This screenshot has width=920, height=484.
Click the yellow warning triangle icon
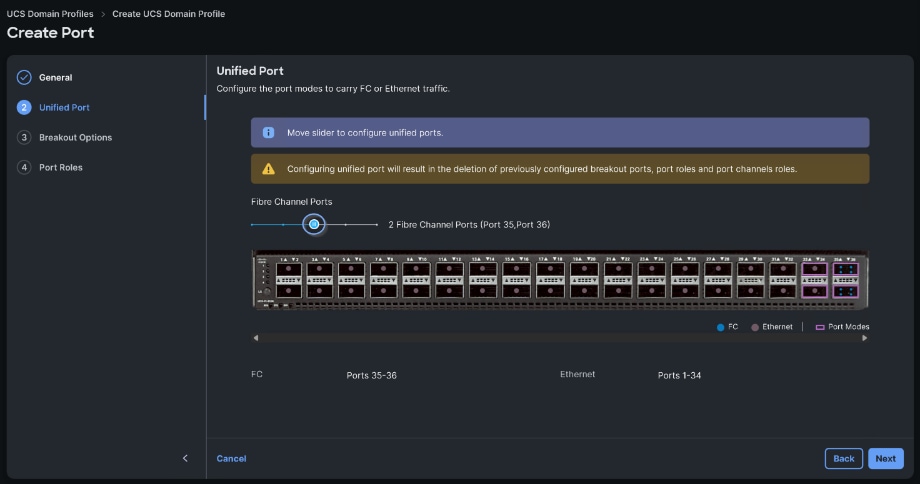[268, 169]
